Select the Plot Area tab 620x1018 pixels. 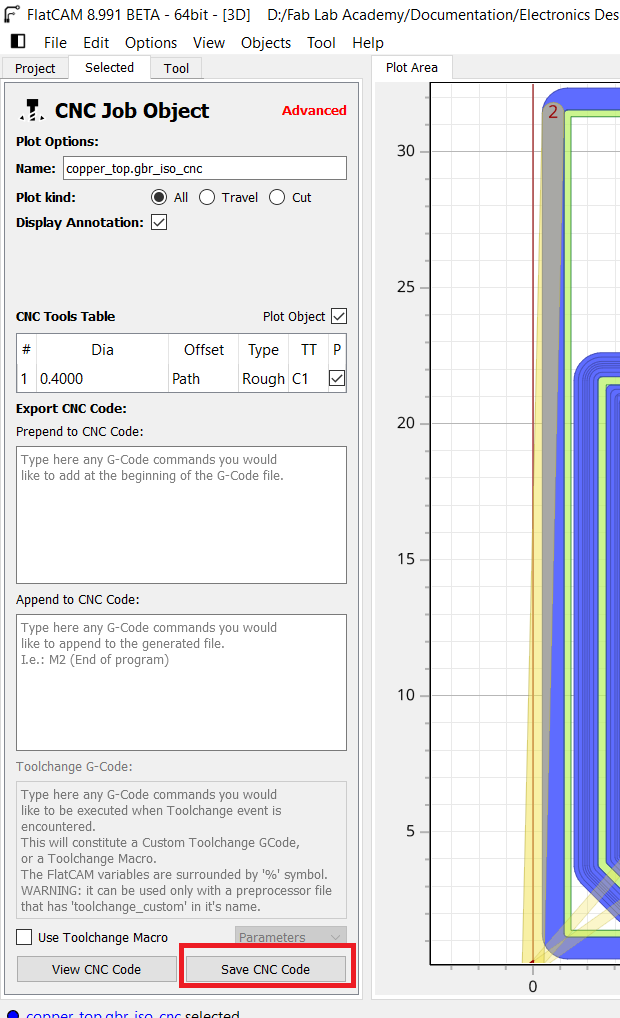tap(412, 68)
